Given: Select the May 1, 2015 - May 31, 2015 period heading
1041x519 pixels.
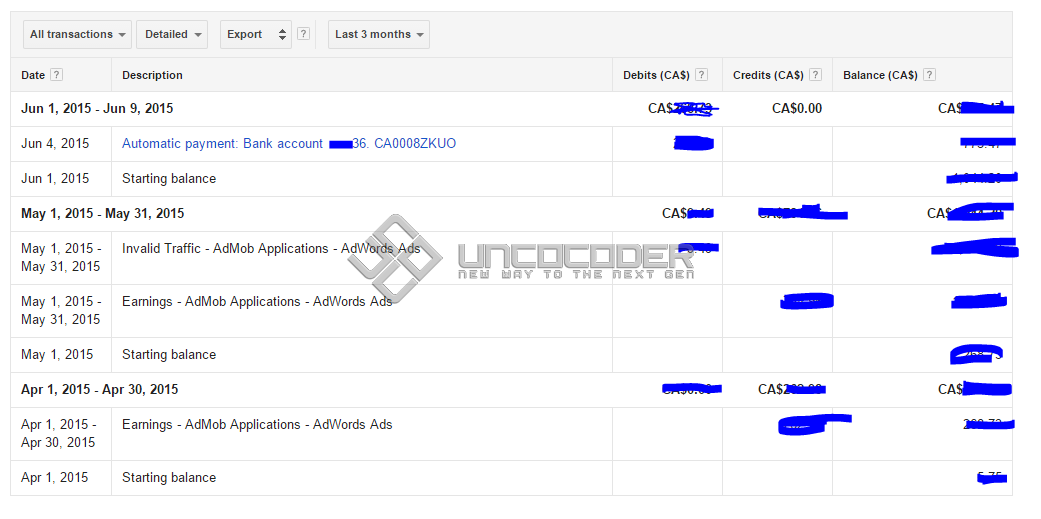Looking at the screenshot, I should pyautogui.click(x=103, y=214).
